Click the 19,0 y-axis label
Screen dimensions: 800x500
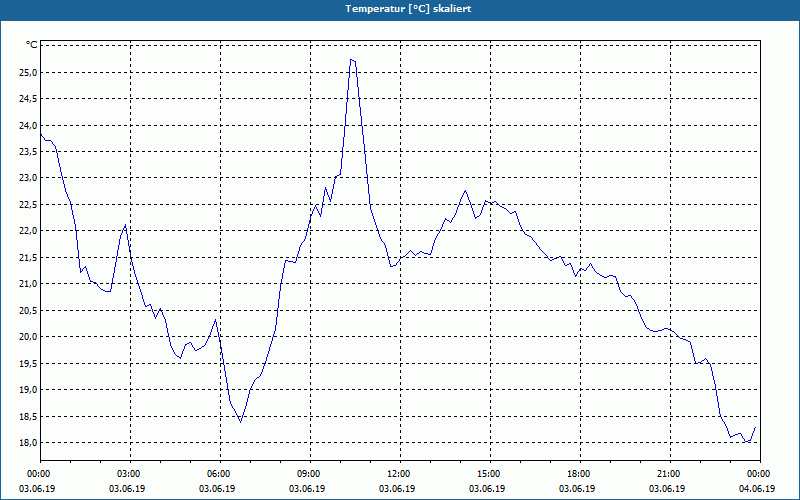[28, 390]
